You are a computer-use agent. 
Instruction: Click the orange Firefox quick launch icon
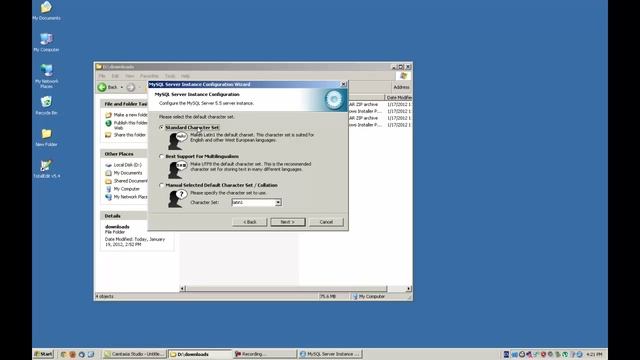(x=73, y=355)
